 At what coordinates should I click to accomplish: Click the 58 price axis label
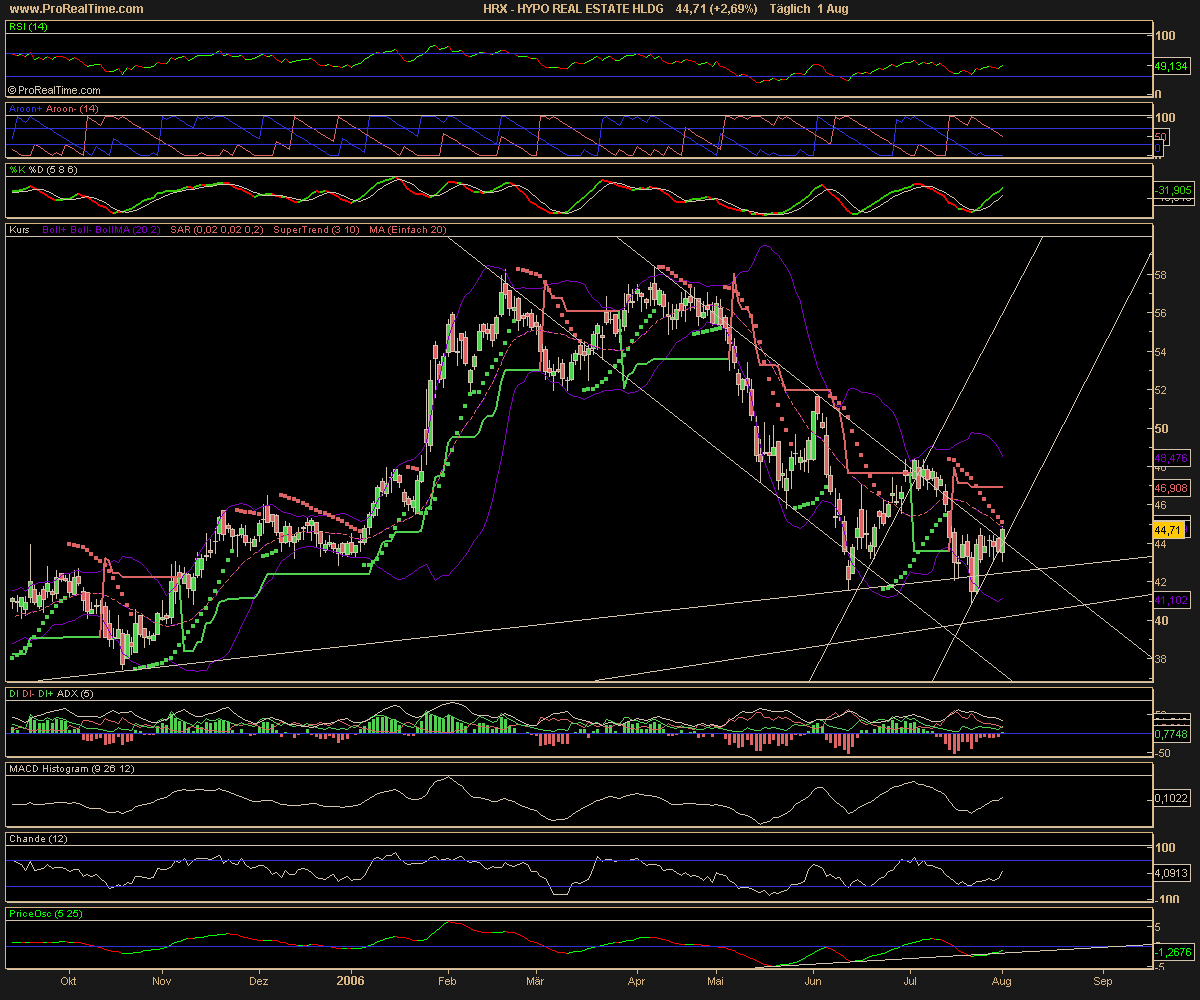pyautogui.click(x=1162, y=274)
